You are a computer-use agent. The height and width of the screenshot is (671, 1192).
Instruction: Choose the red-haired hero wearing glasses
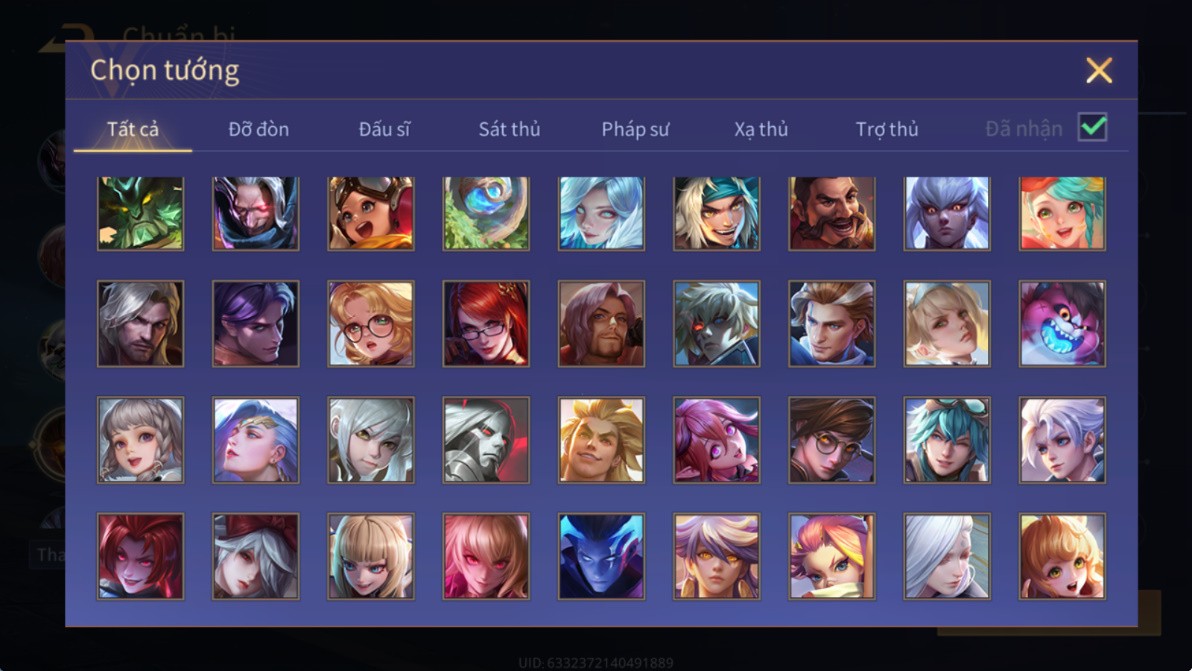point(486,324)
